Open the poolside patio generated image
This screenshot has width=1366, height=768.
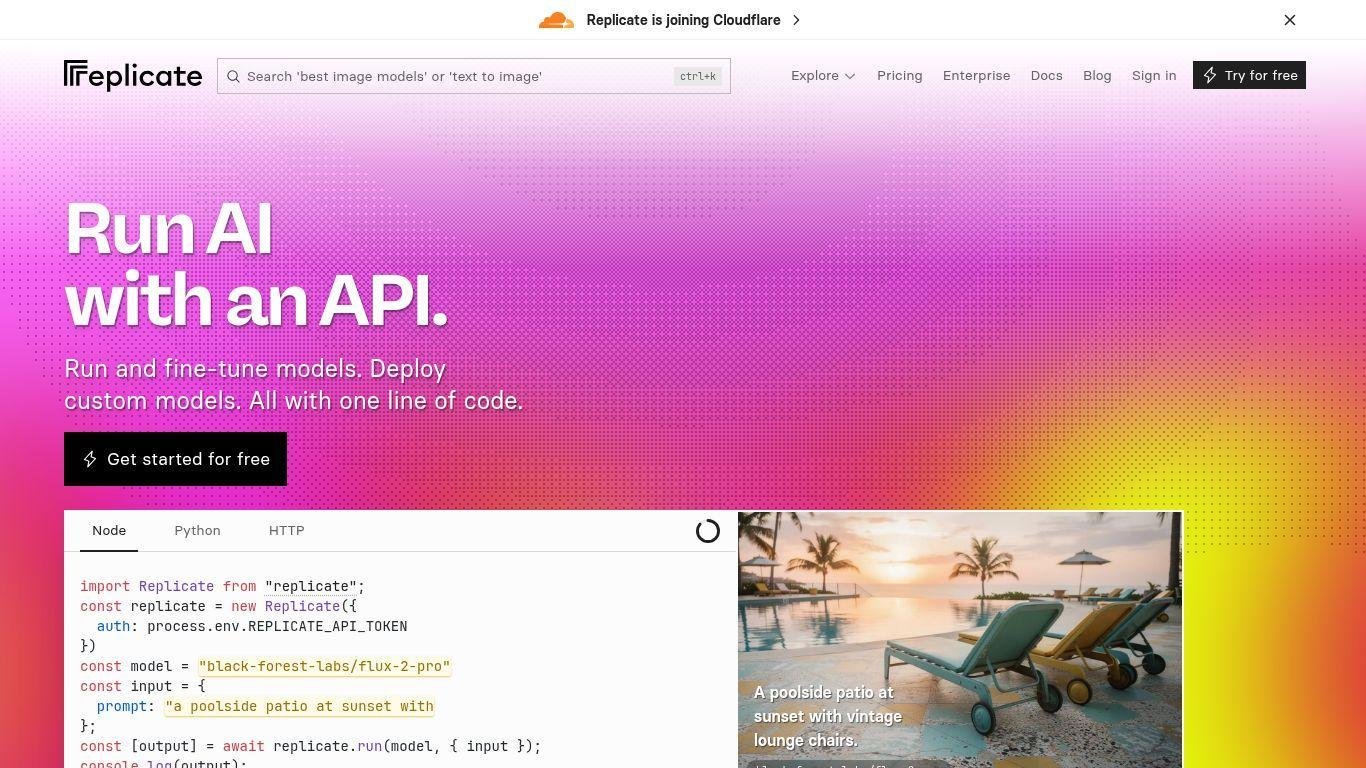tap(960, 620)
